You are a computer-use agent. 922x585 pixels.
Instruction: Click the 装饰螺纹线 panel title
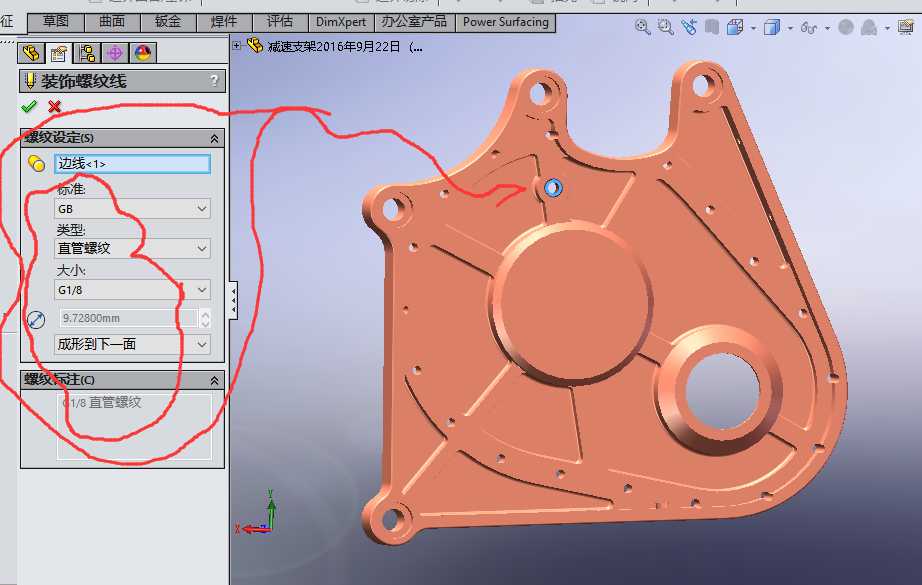click(83, 81)
